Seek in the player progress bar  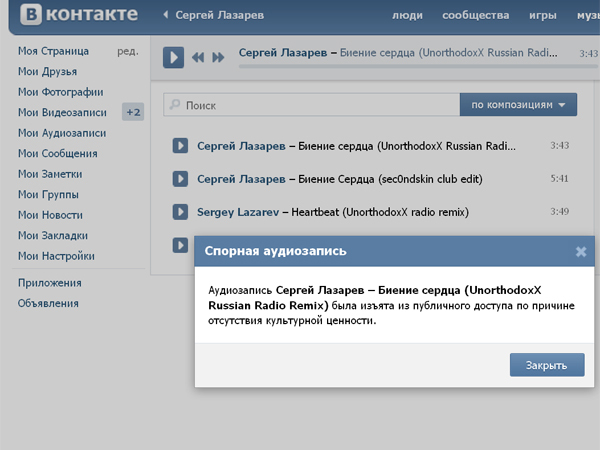pyautogui.click(x=400, y=67)
